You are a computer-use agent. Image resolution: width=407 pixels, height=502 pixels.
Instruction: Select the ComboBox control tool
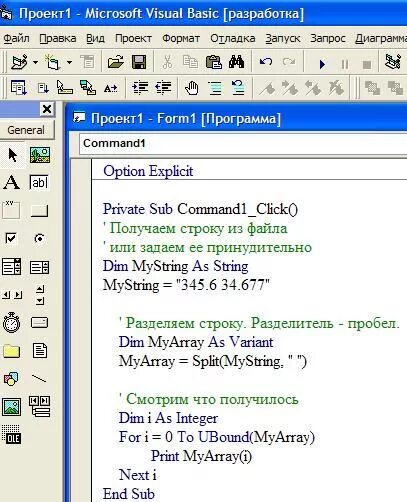12,267
